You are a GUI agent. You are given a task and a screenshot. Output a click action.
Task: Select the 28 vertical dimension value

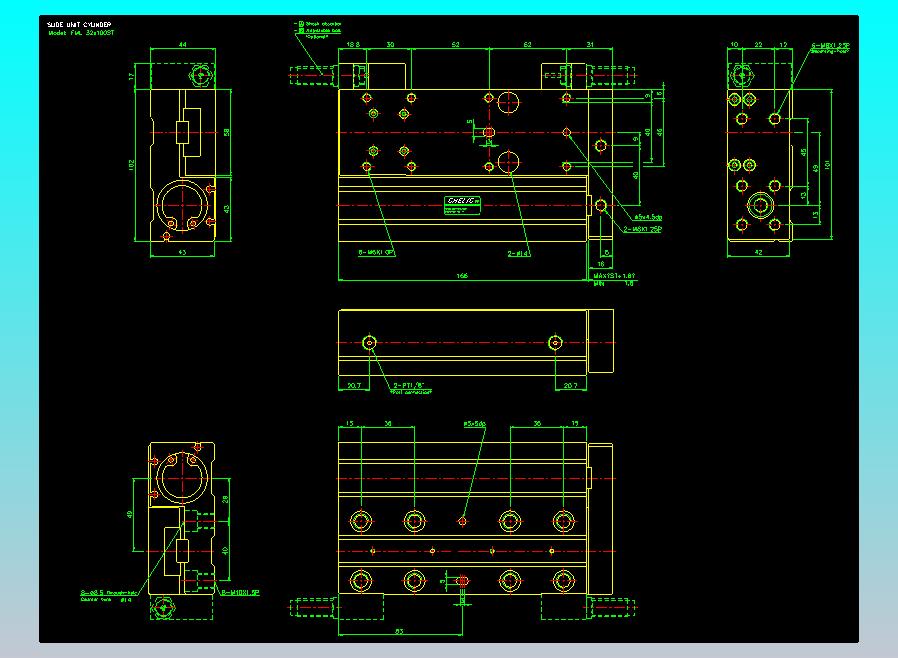(225, 499)
